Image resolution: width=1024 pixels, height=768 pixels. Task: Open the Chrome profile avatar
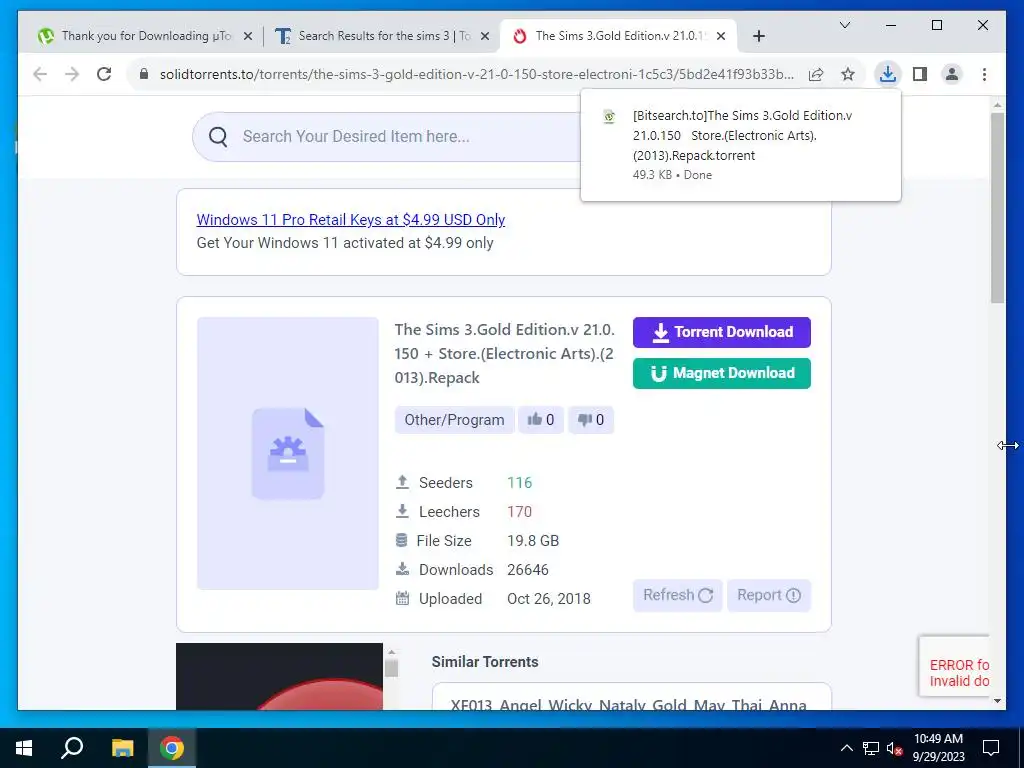(952, 74)
